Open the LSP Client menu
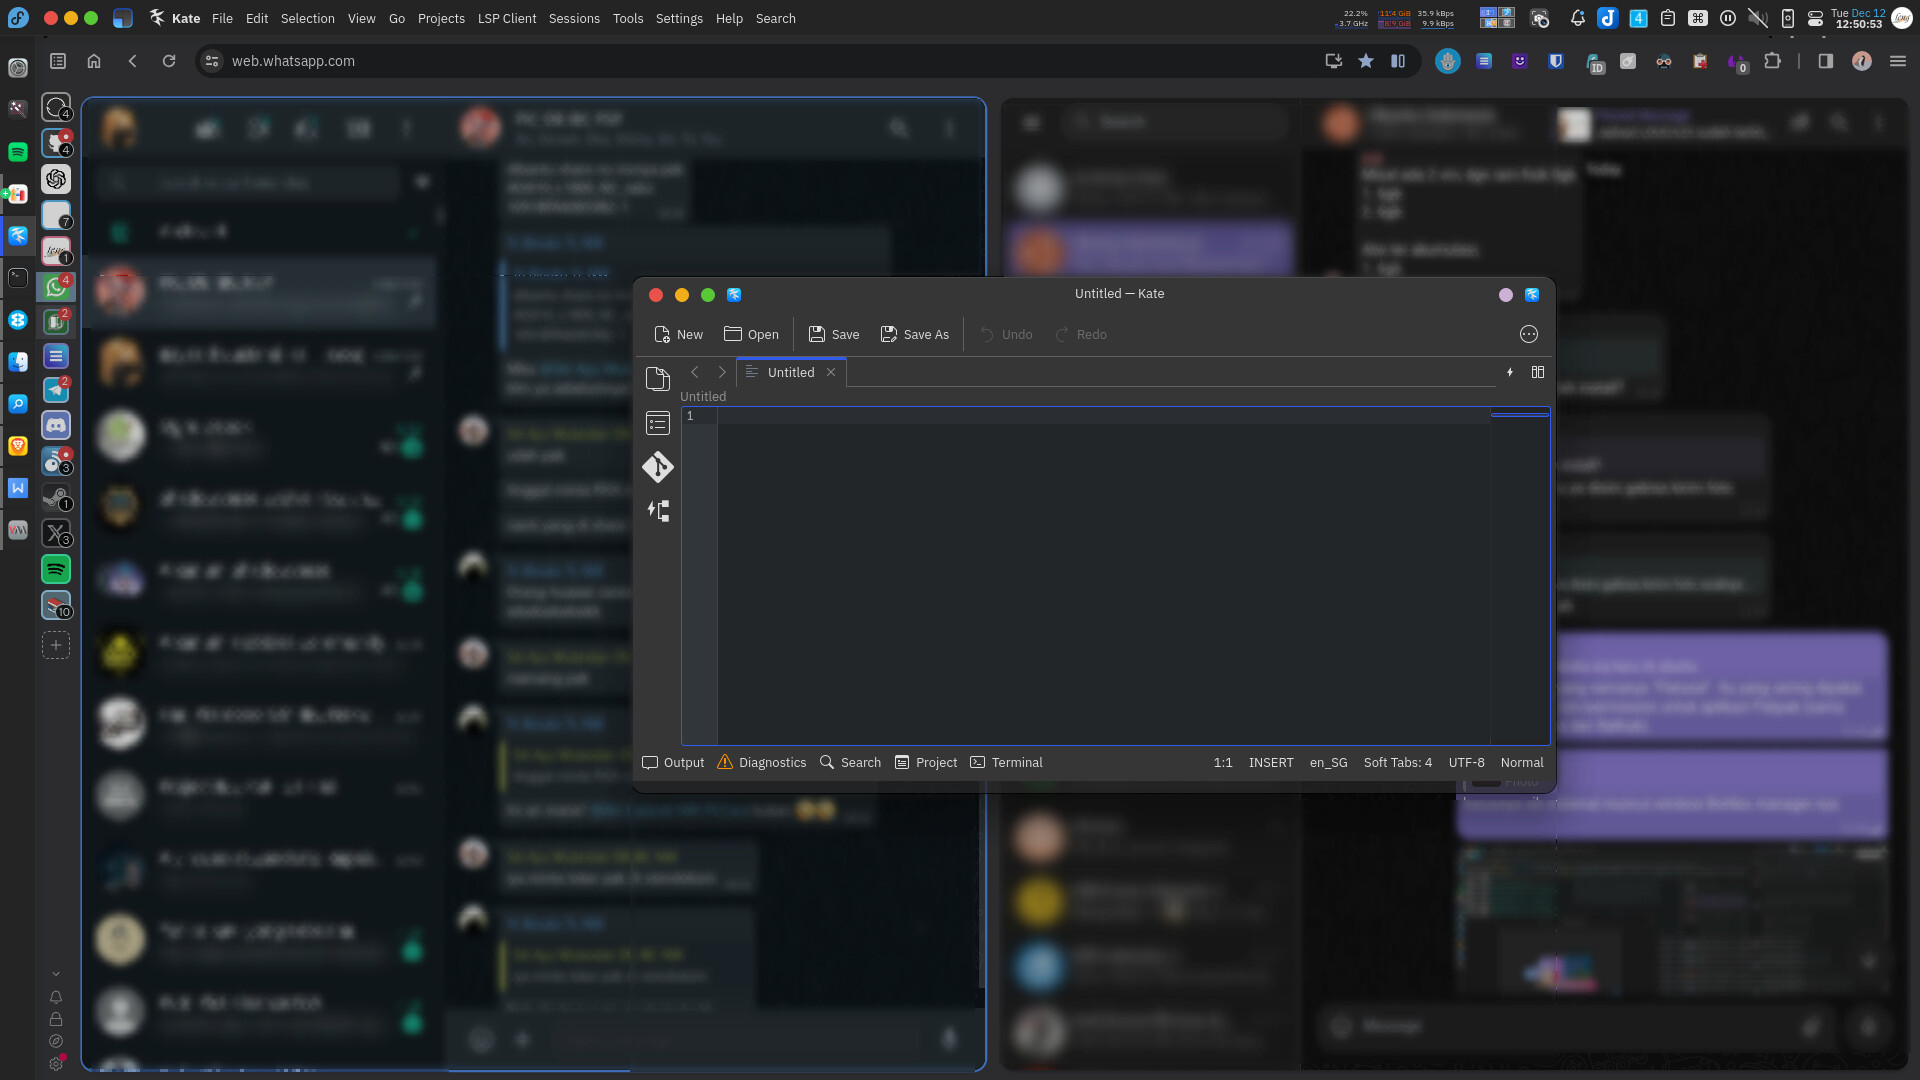Image resolution: width=1920 pixels, height=1080 pixels. click(506, 18)
